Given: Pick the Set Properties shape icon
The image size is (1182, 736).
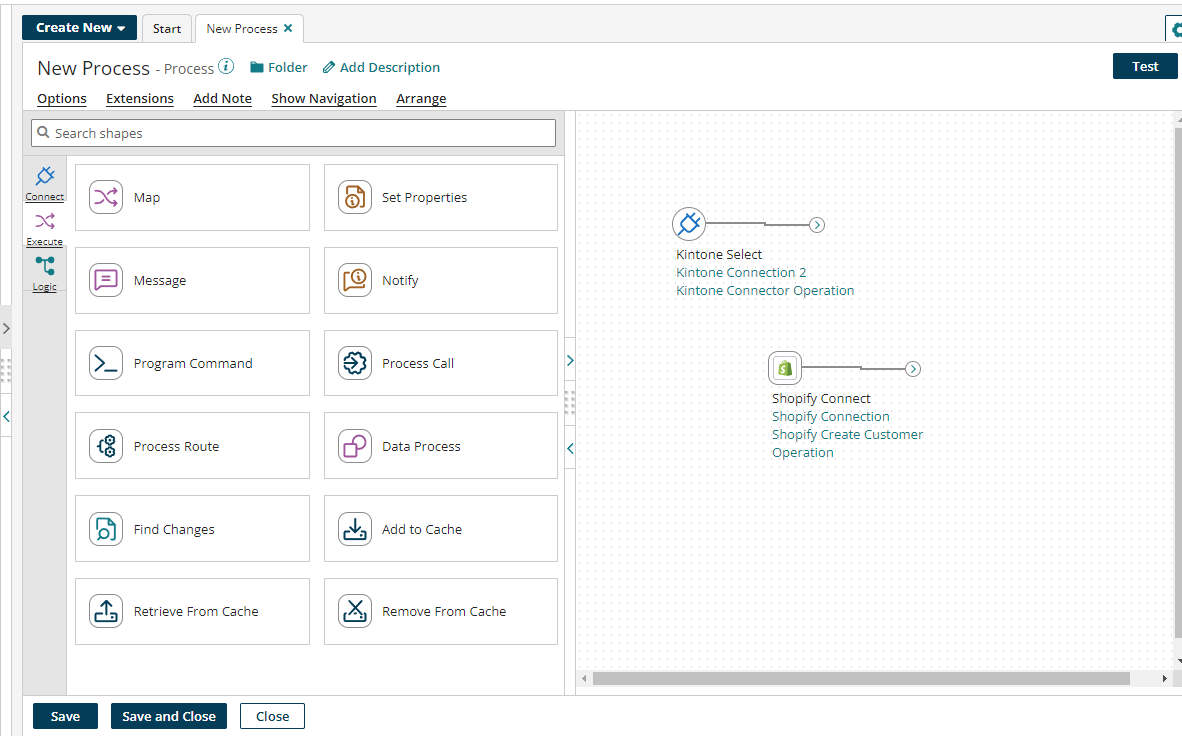Looking at the screenshot, I should [355, 198].
